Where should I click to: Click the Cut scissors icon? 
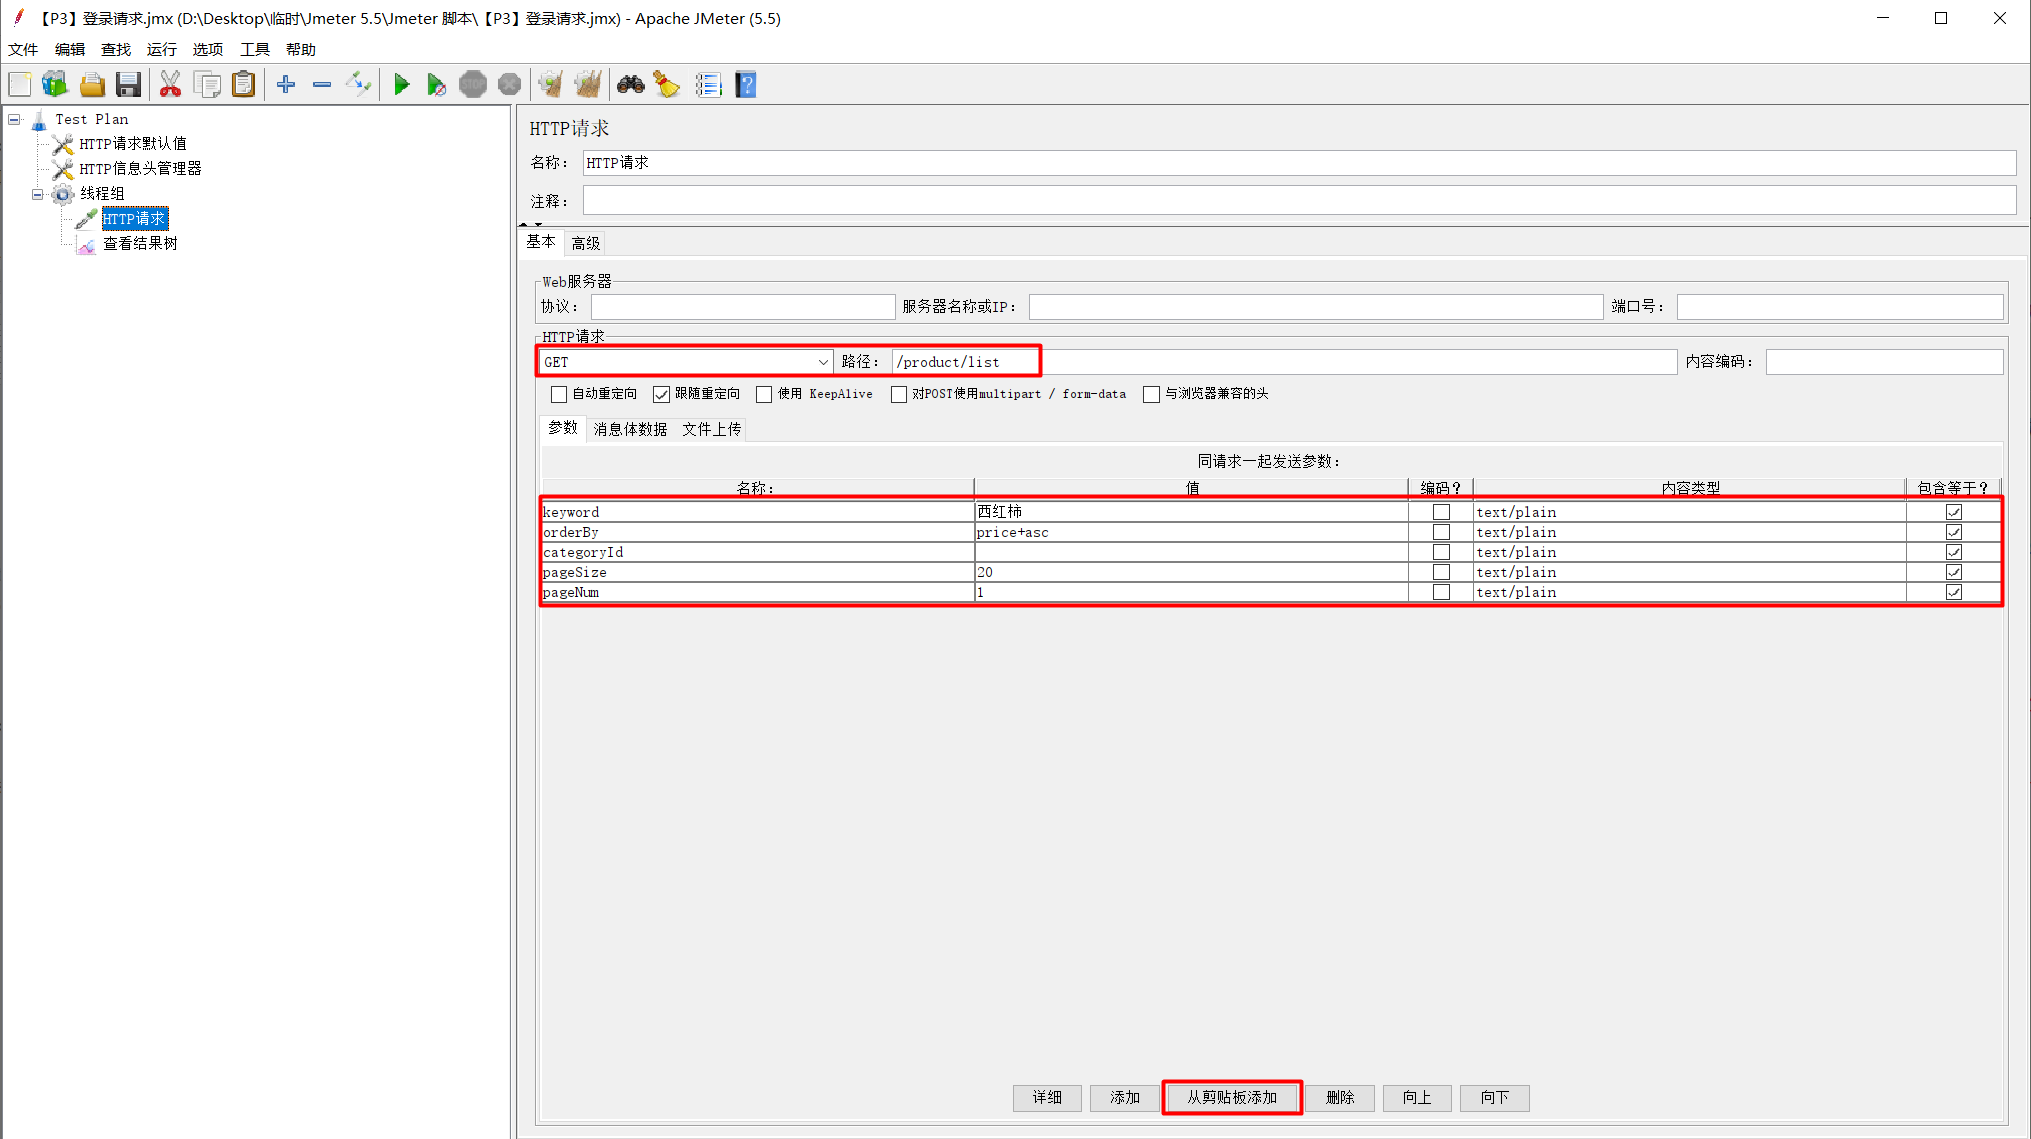click(170, 85)
